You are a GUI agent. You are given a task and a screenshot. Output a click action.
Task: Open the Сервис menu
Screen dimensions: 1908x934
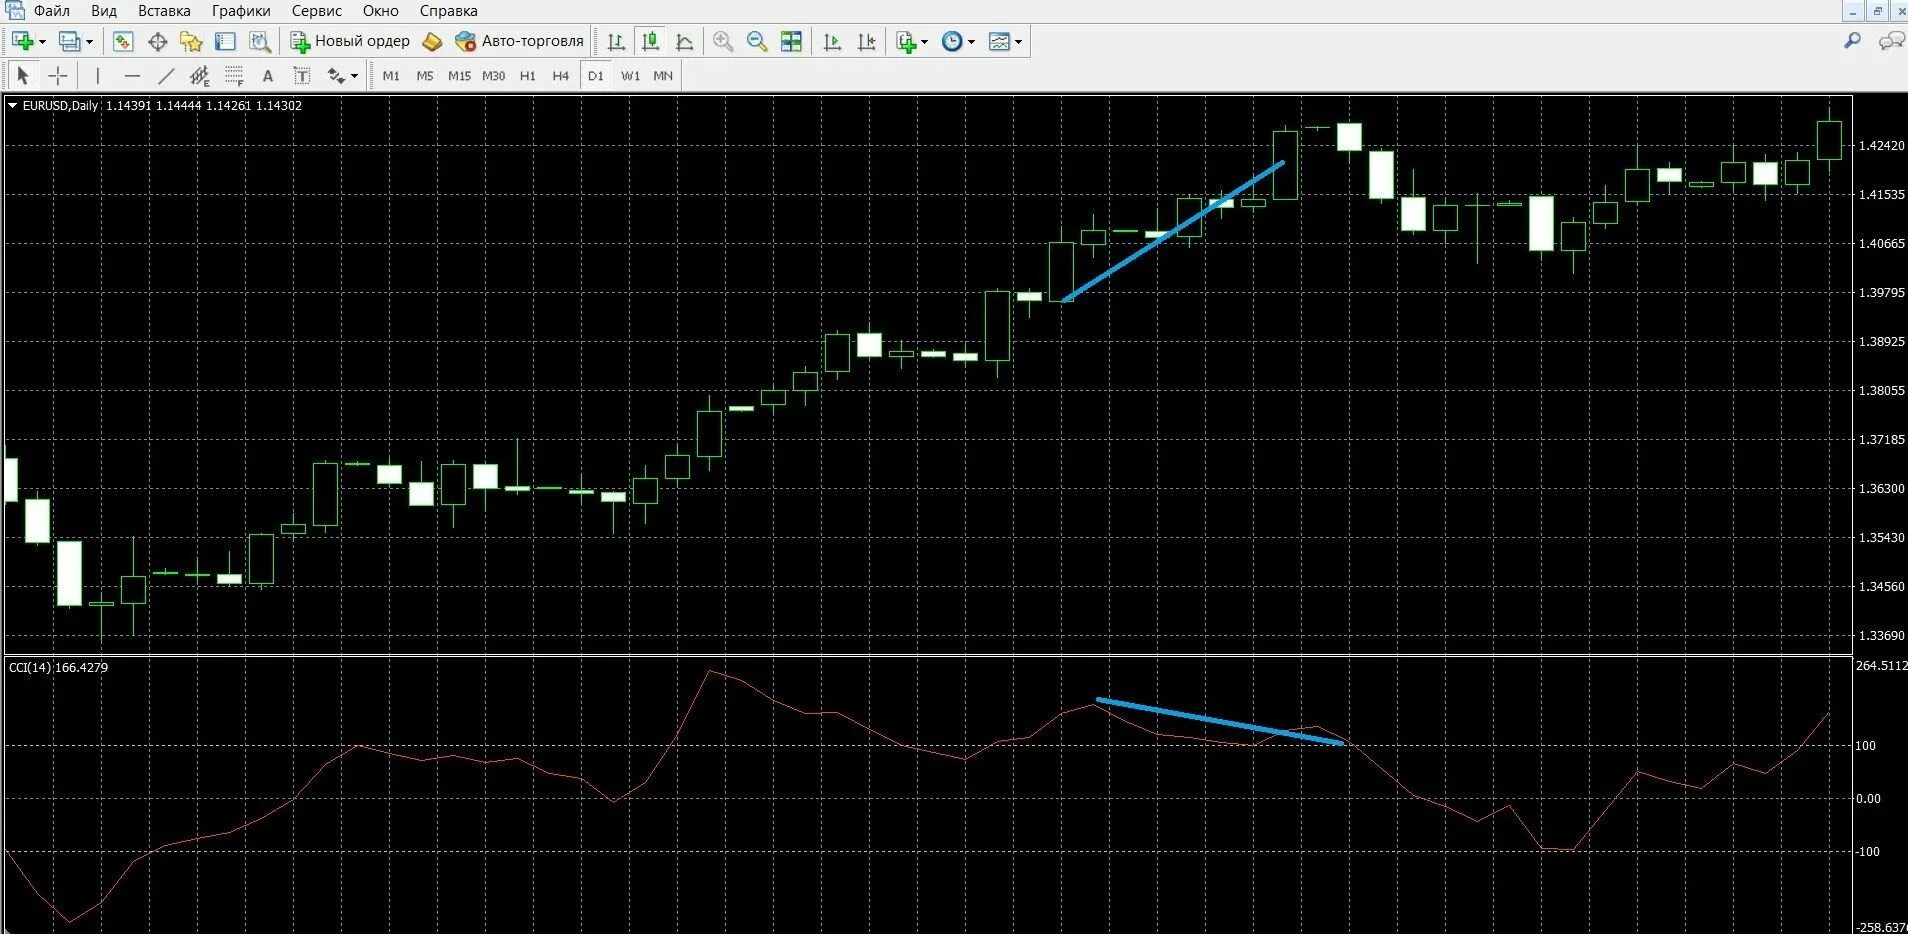[317, 11]
